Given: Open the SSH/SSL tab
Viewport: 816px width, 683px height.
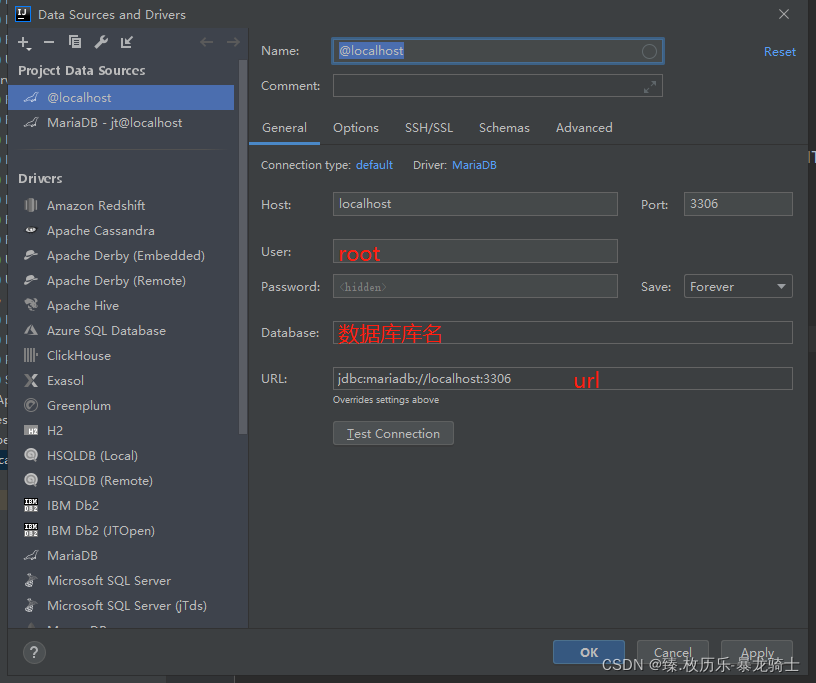Looking at the screenshot, I should point(429,128).
